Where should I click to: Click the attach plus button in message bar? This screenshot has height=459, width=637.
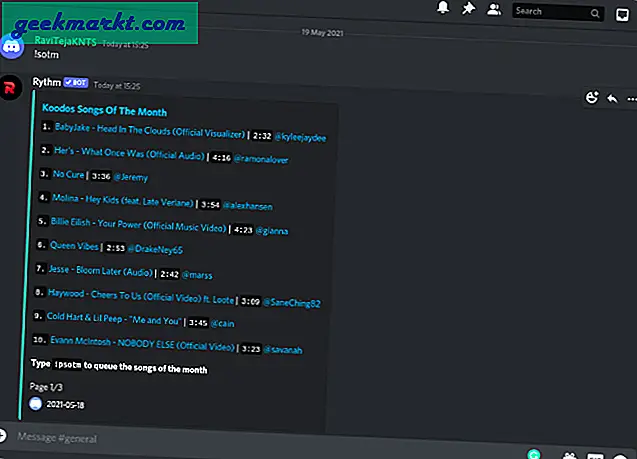click(x=2, y=435)
